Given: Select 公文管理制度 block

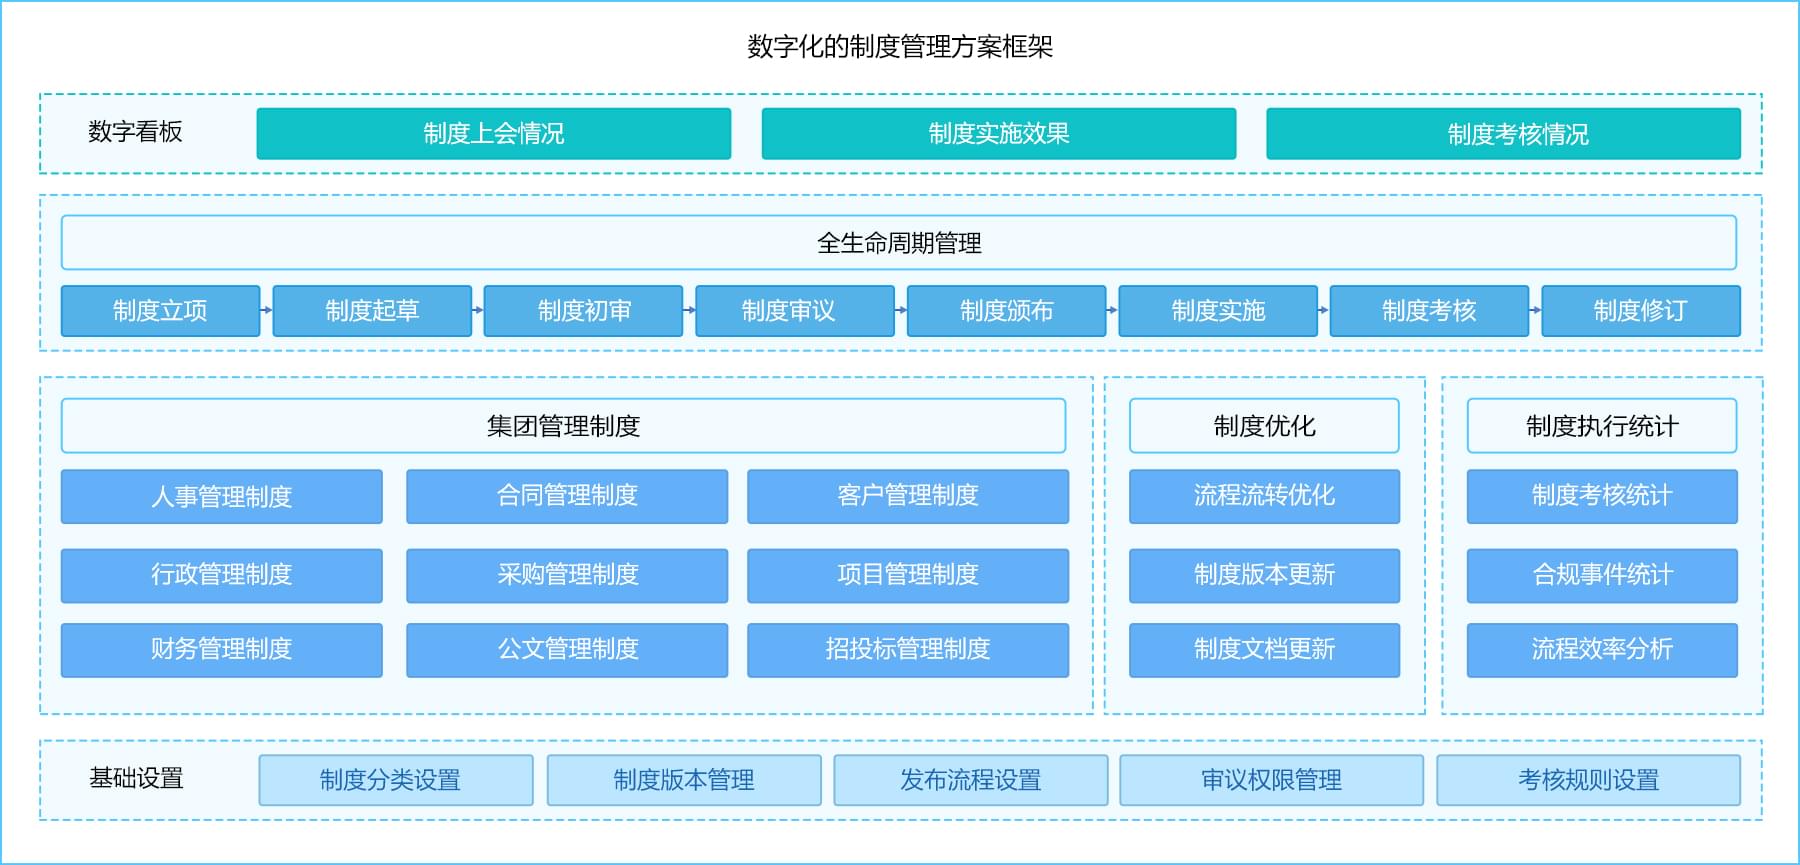Looking at the screenshot, I should (567, 650).
